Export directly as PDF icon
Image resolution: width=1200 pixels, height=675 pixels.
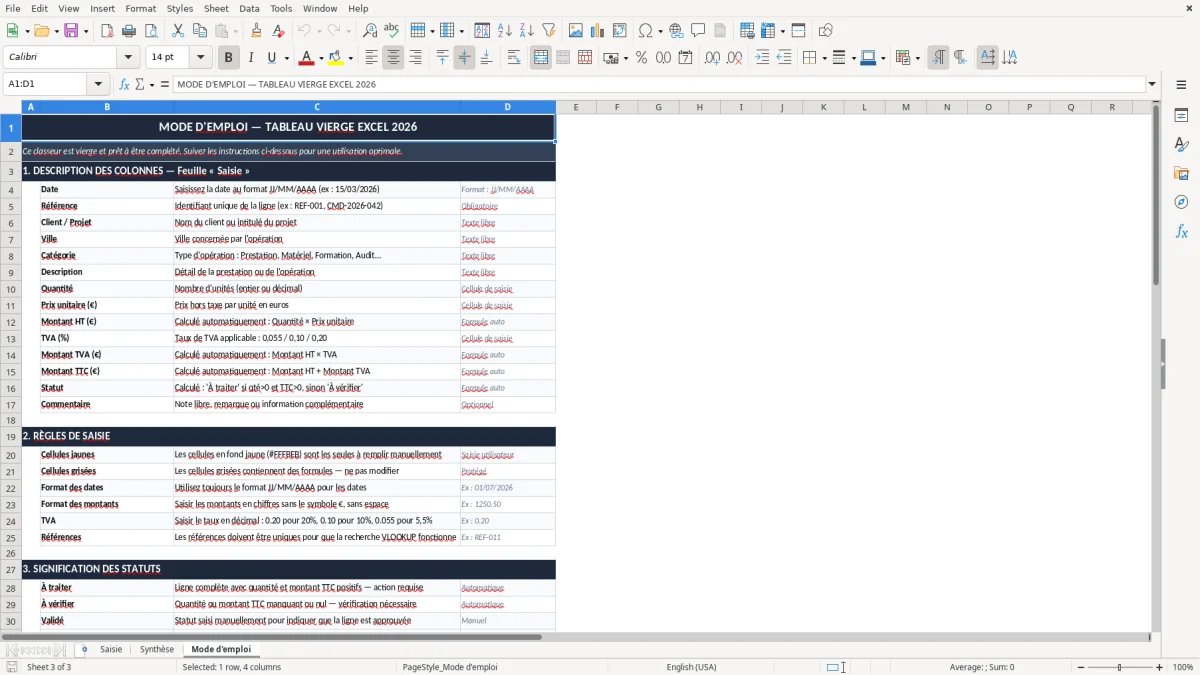coord(107,31)
